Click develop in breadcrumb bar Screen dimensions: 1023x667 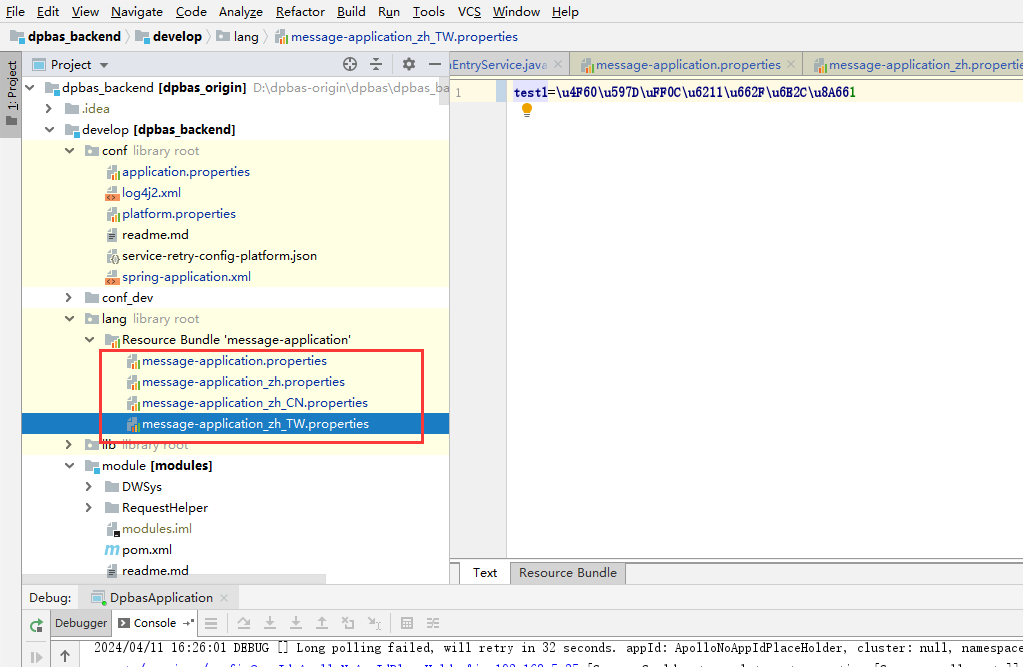(x=168, y=37)
